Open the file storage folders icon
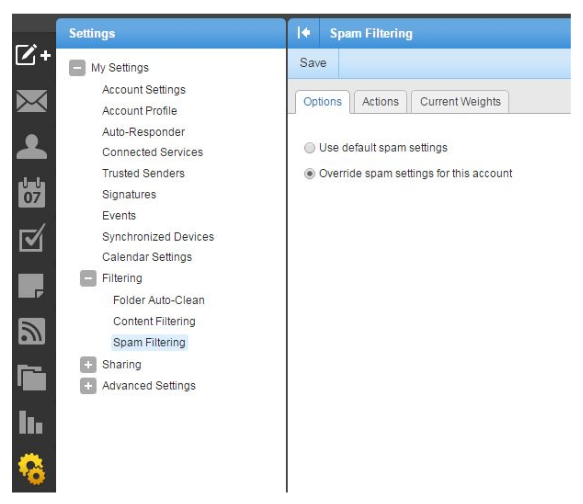Viewport: 583px width, 504px height. (32, 378)
